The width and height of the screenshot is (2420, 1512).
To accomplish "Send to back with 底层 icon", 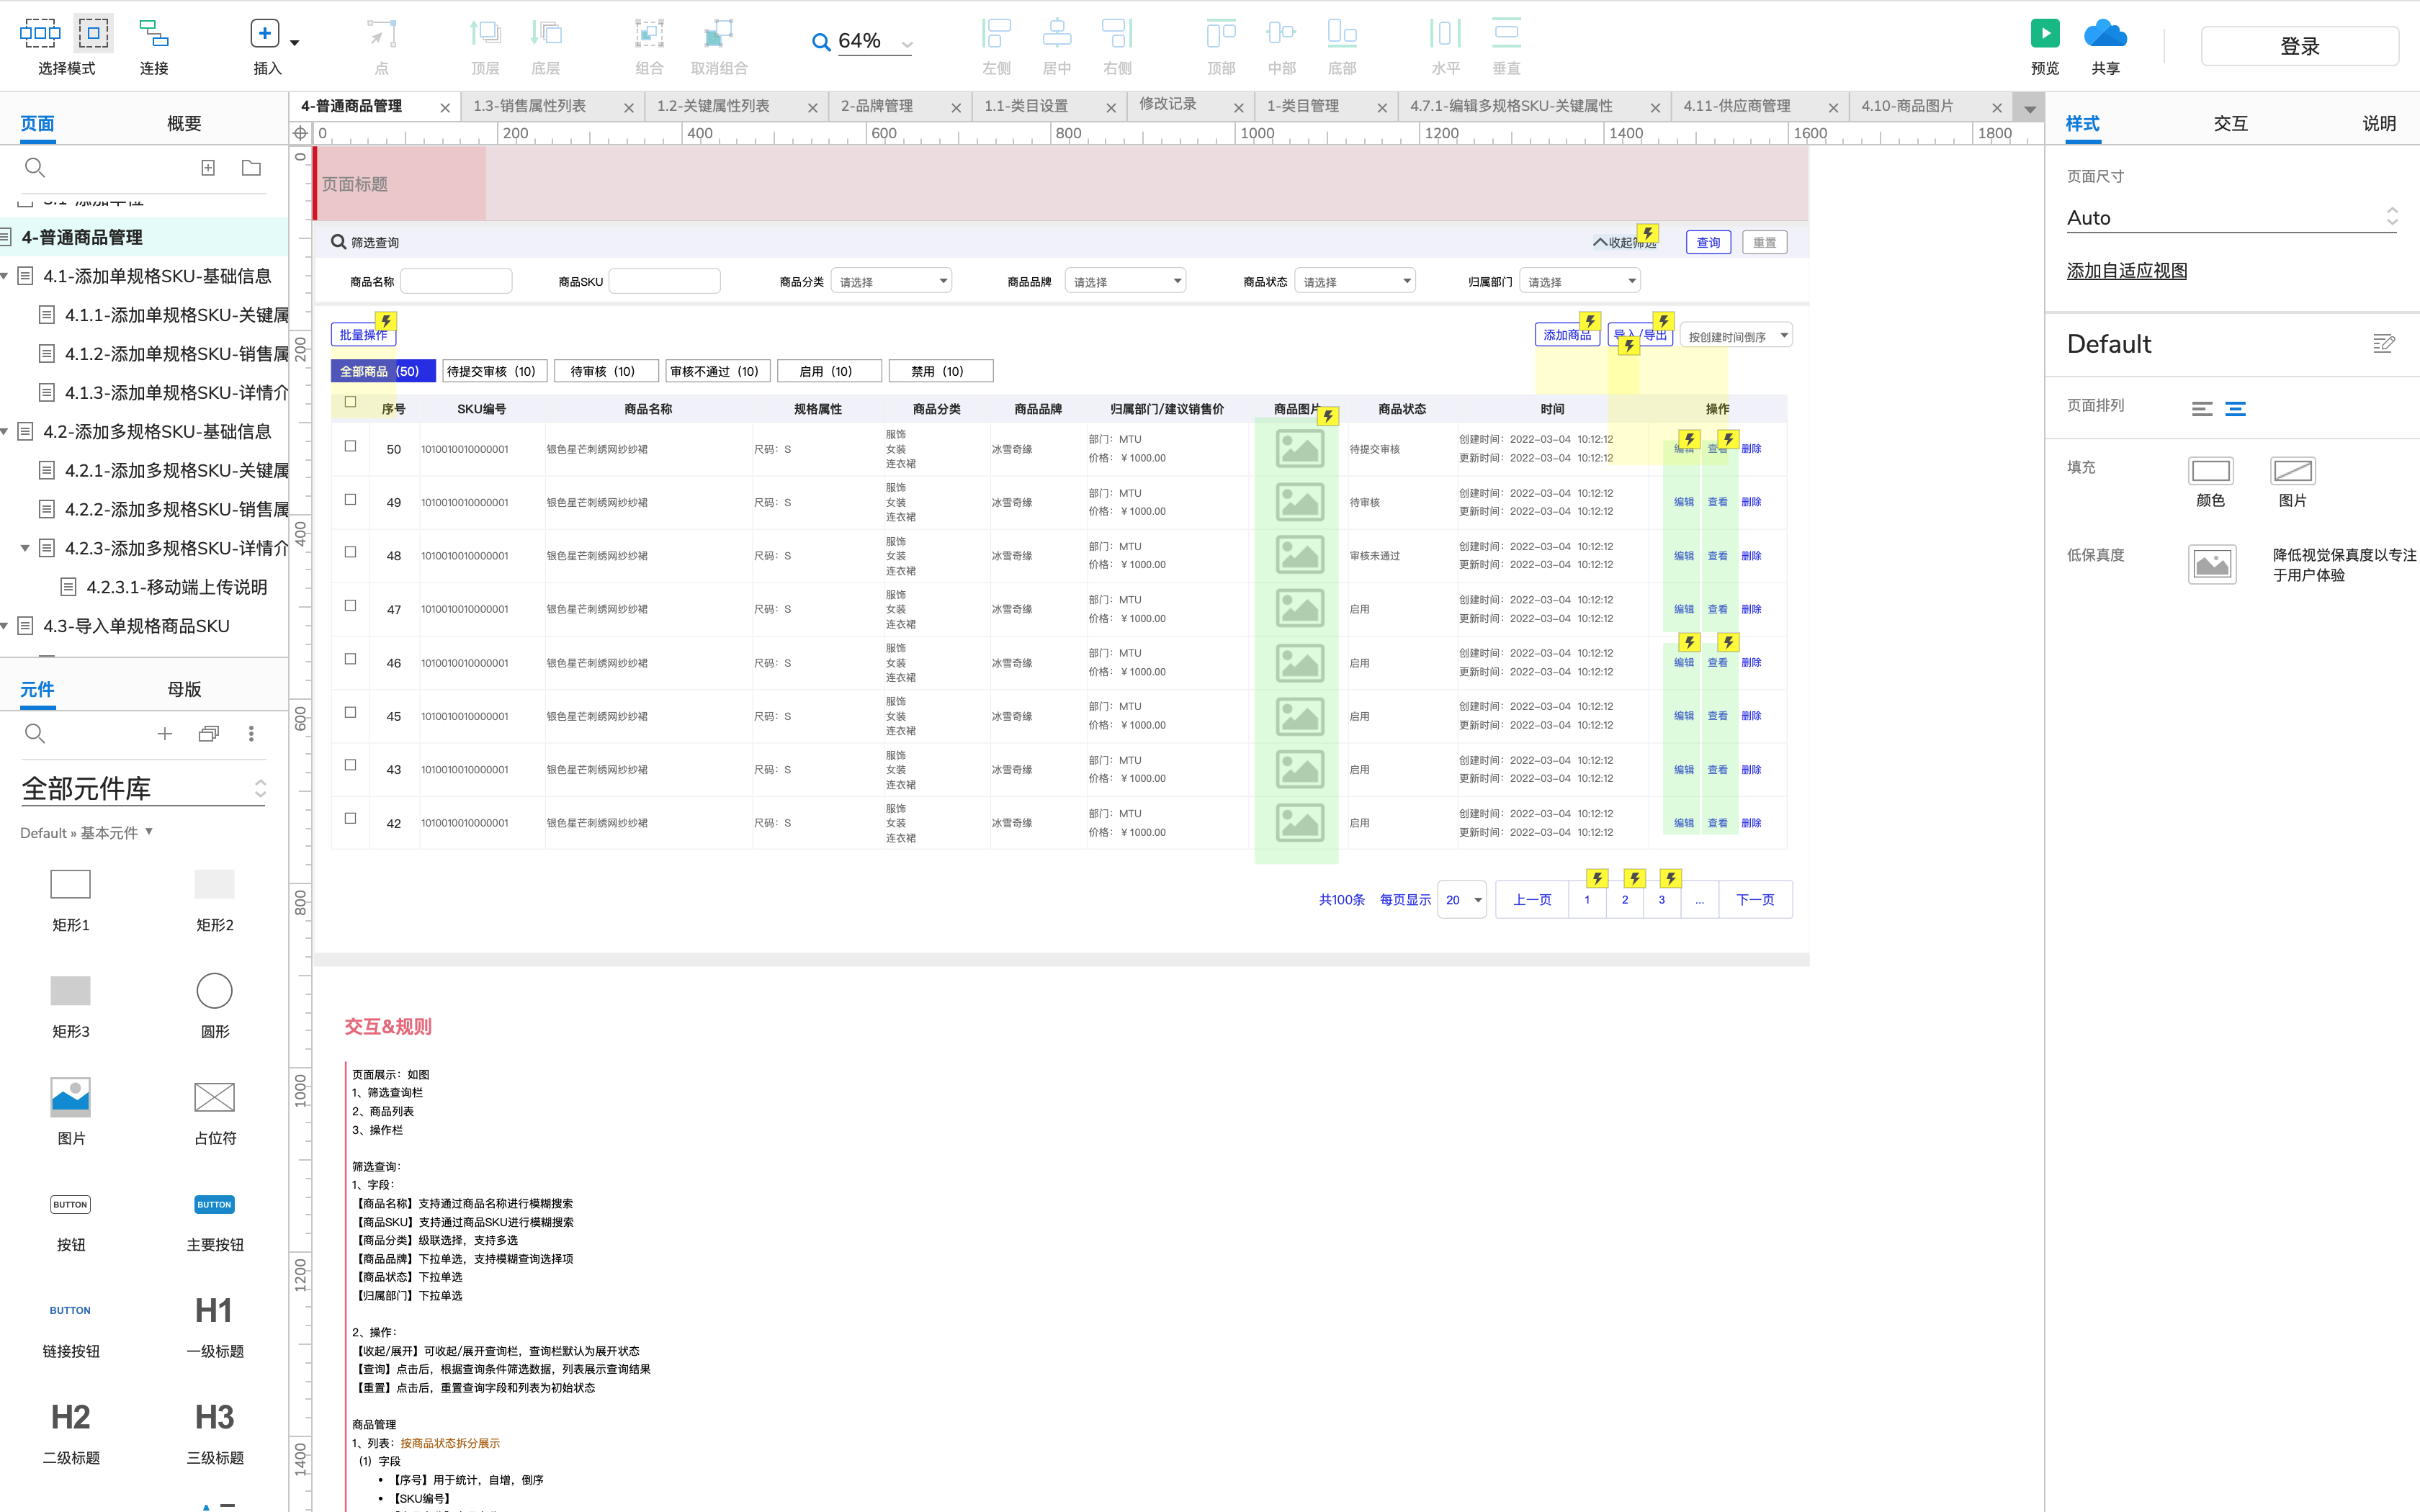I will click(546, 34).
